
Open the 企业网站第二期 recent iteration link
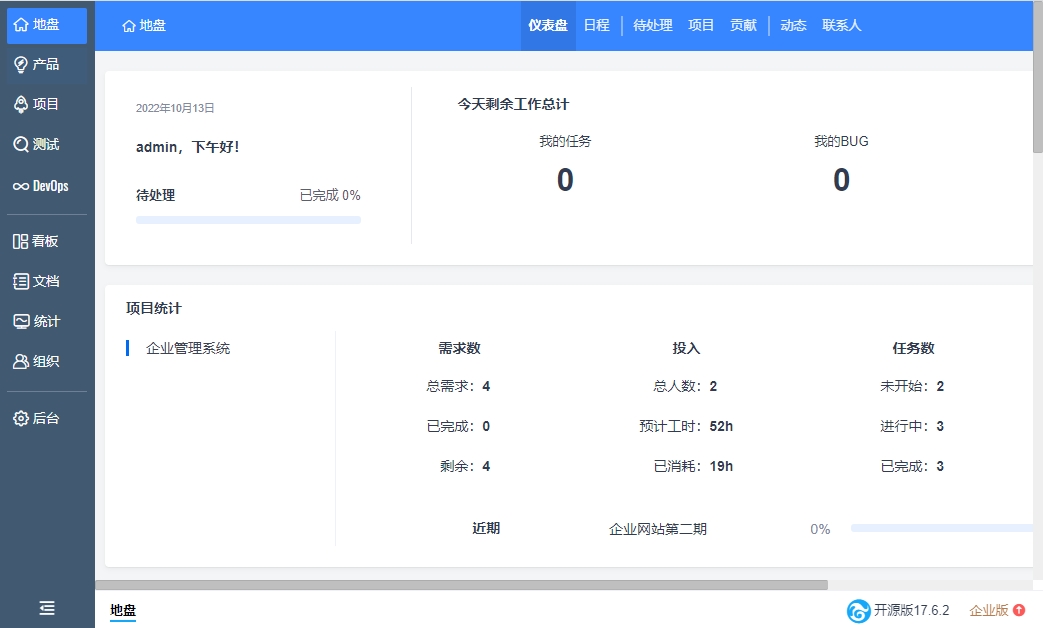pos(657,529)
